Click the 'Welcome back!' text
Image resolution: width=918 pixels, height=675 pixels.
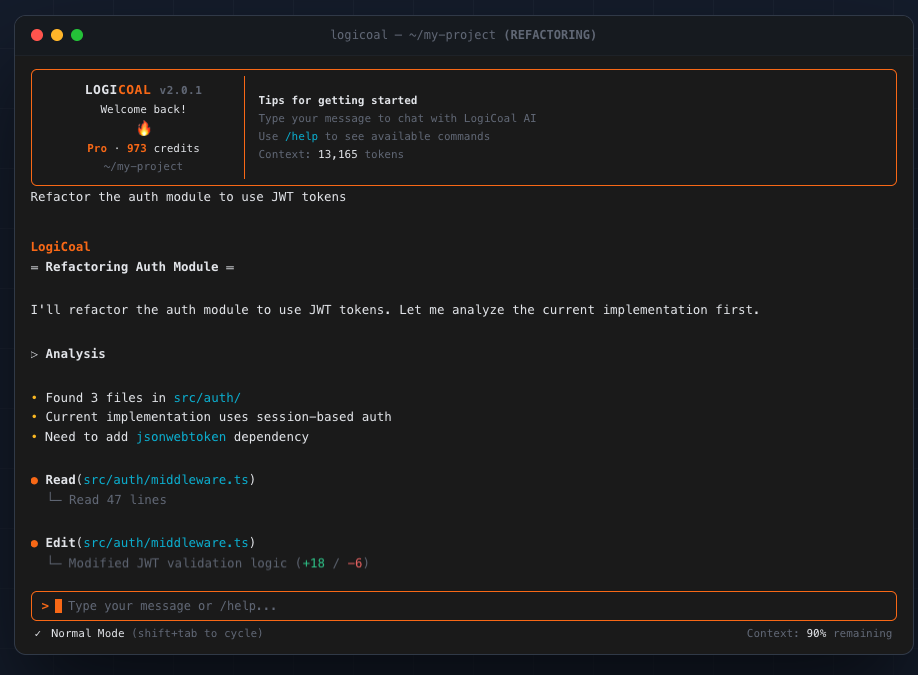coord(143,109)
